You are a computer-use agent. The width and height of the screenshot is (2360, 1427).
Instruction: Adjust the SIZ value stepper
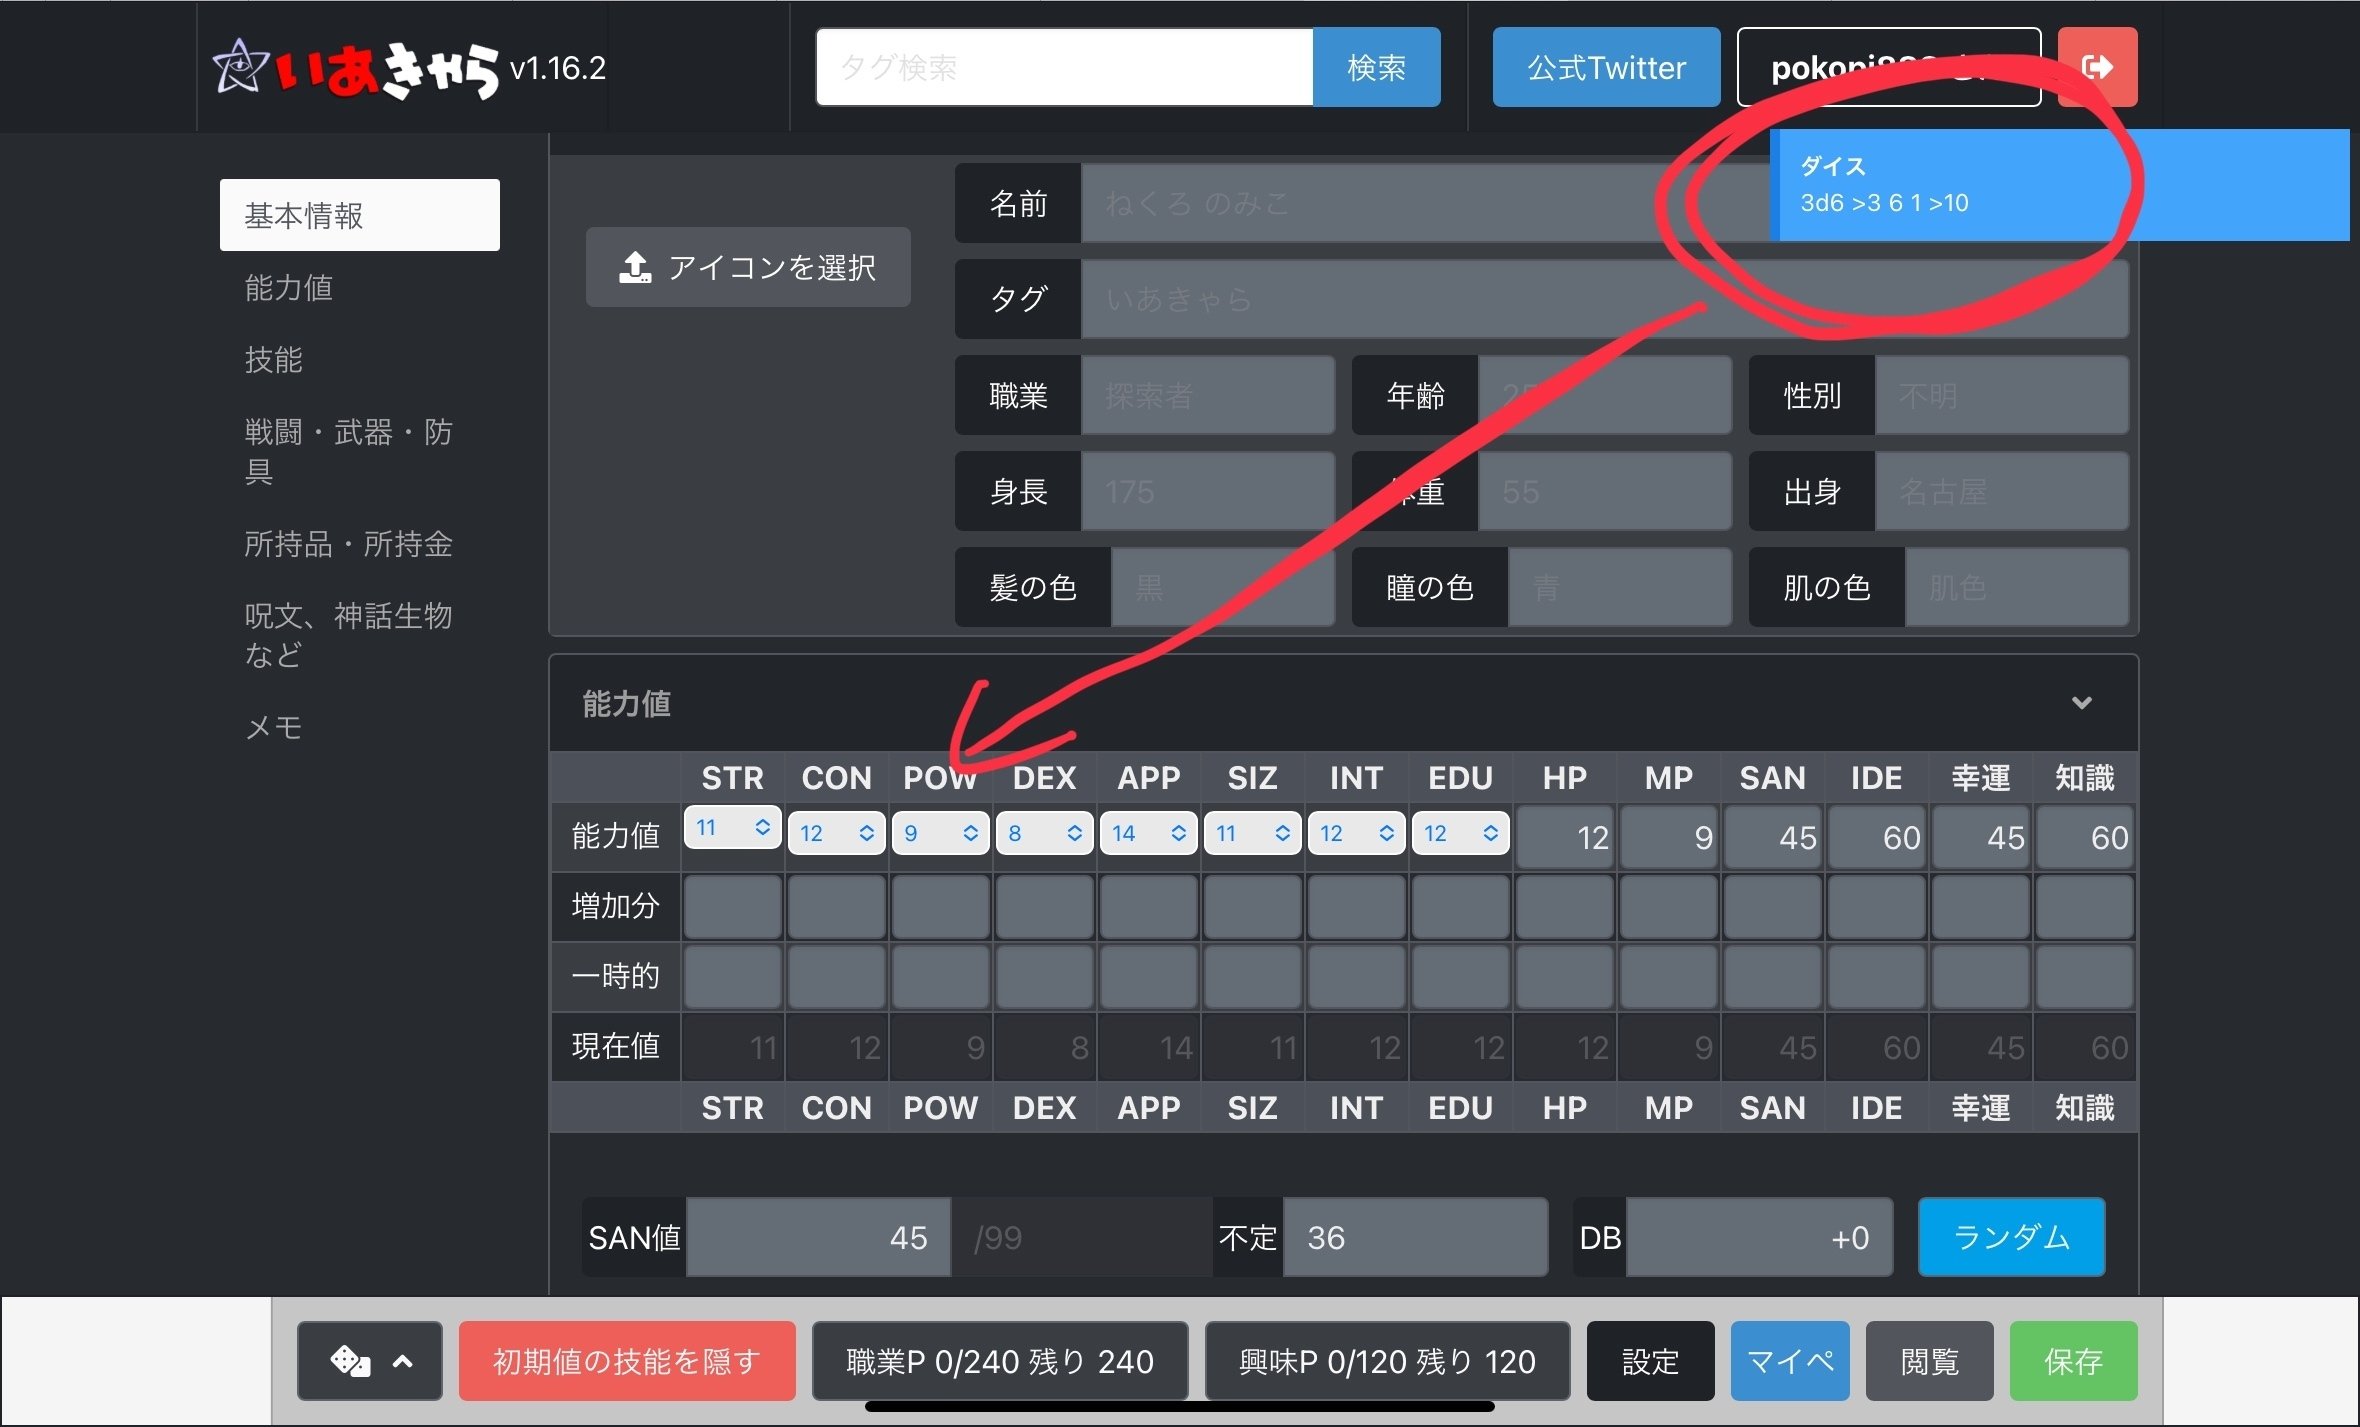point(1252,833)
